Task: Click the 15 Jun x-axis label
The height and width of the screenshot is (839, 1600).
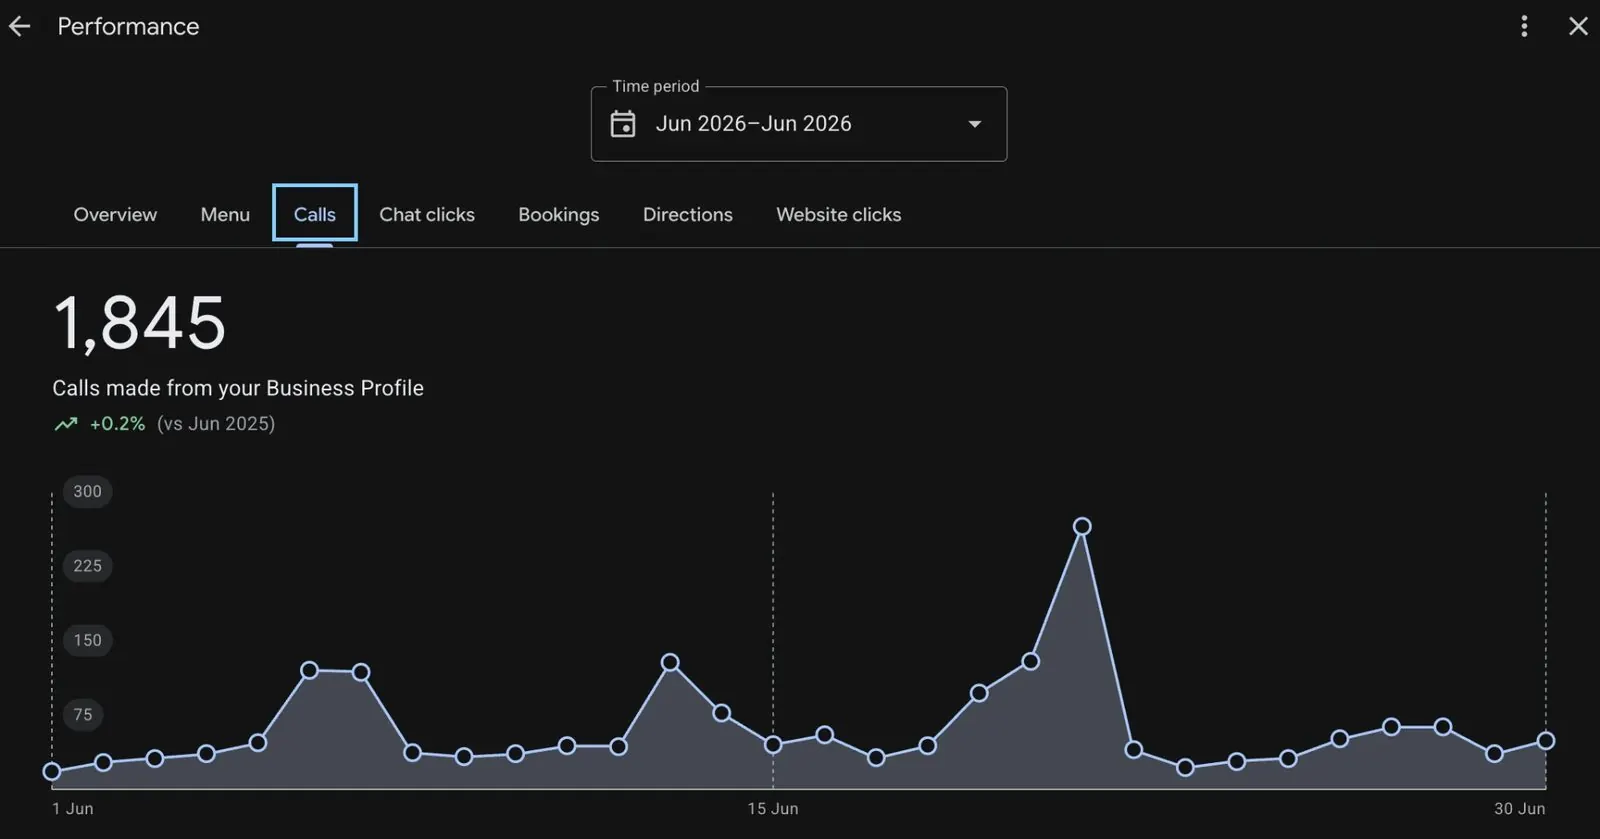Action: click(x=773, y=808)
